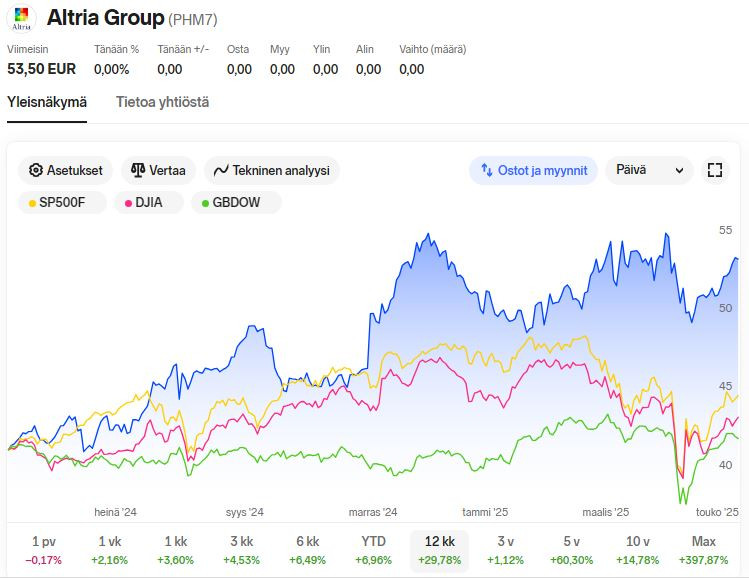Click the Viimeisin label
The width and height of the screenshot is (749, 578).
tap(28, 49)
